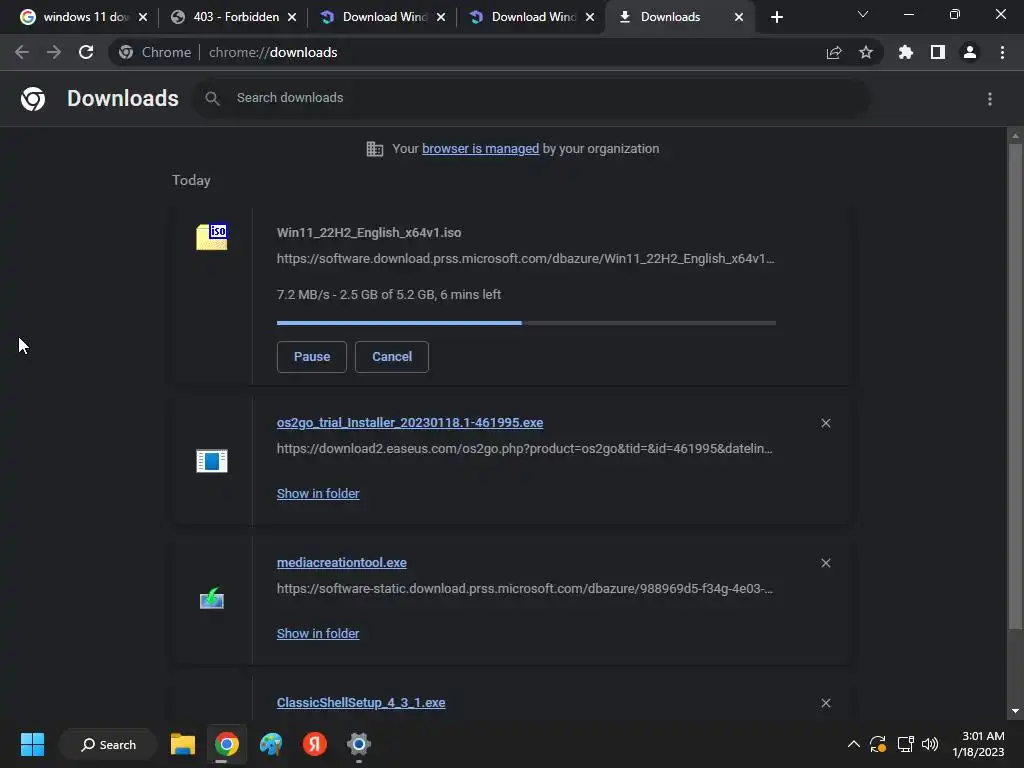Open the mediacreationtool.exe link
The image size is (1024, 768).
tap(342, 562)
